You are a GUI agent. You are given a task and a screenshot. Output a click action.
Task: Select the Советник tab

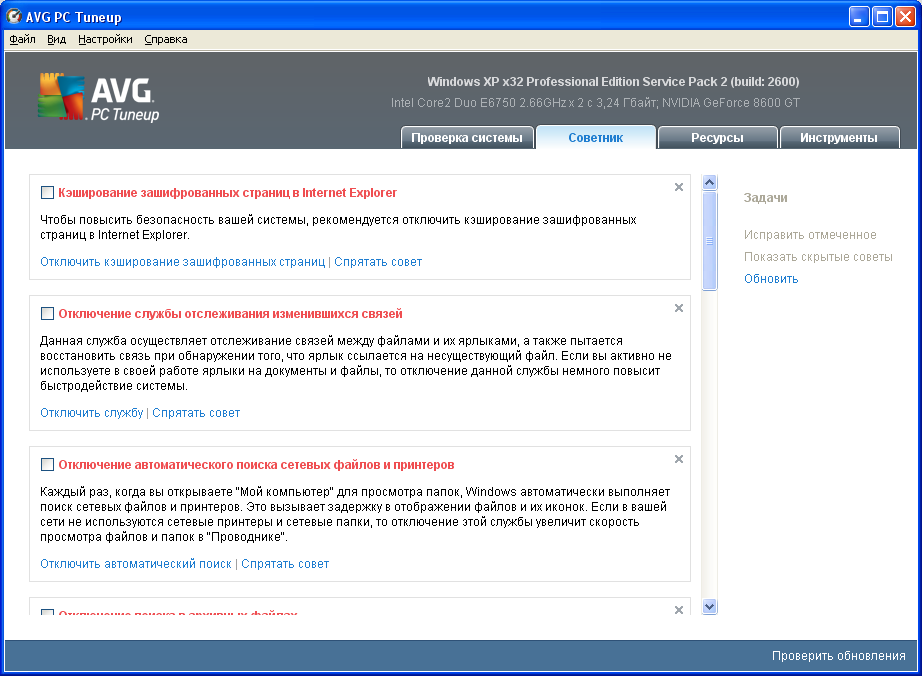tap(596, 138)
